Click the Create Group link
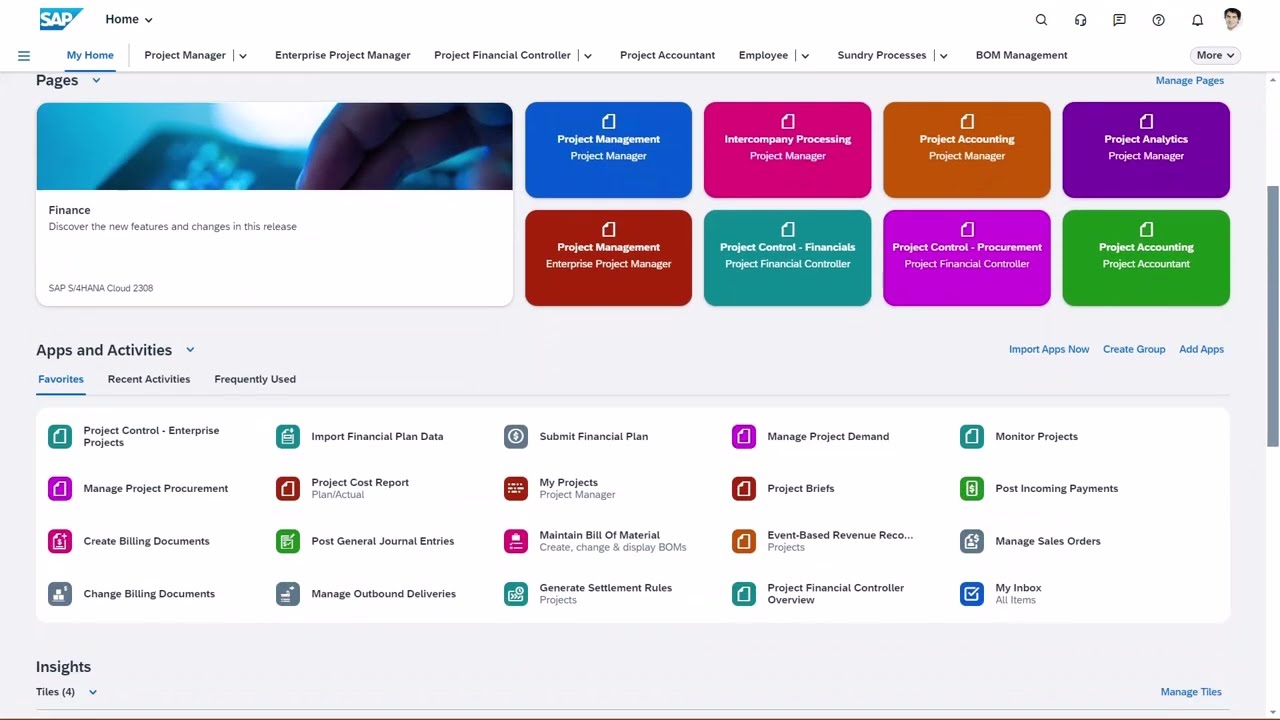 [1134, 349]
